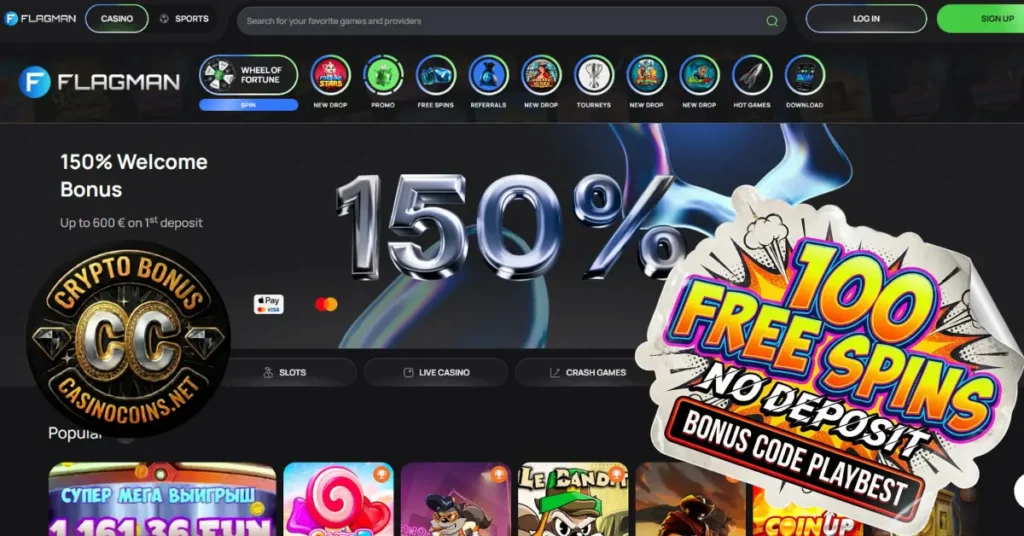Click trophy badge on raccoon game thumbnail
The height and width of the screenshot is (536, 1024).
coord(498,475)
